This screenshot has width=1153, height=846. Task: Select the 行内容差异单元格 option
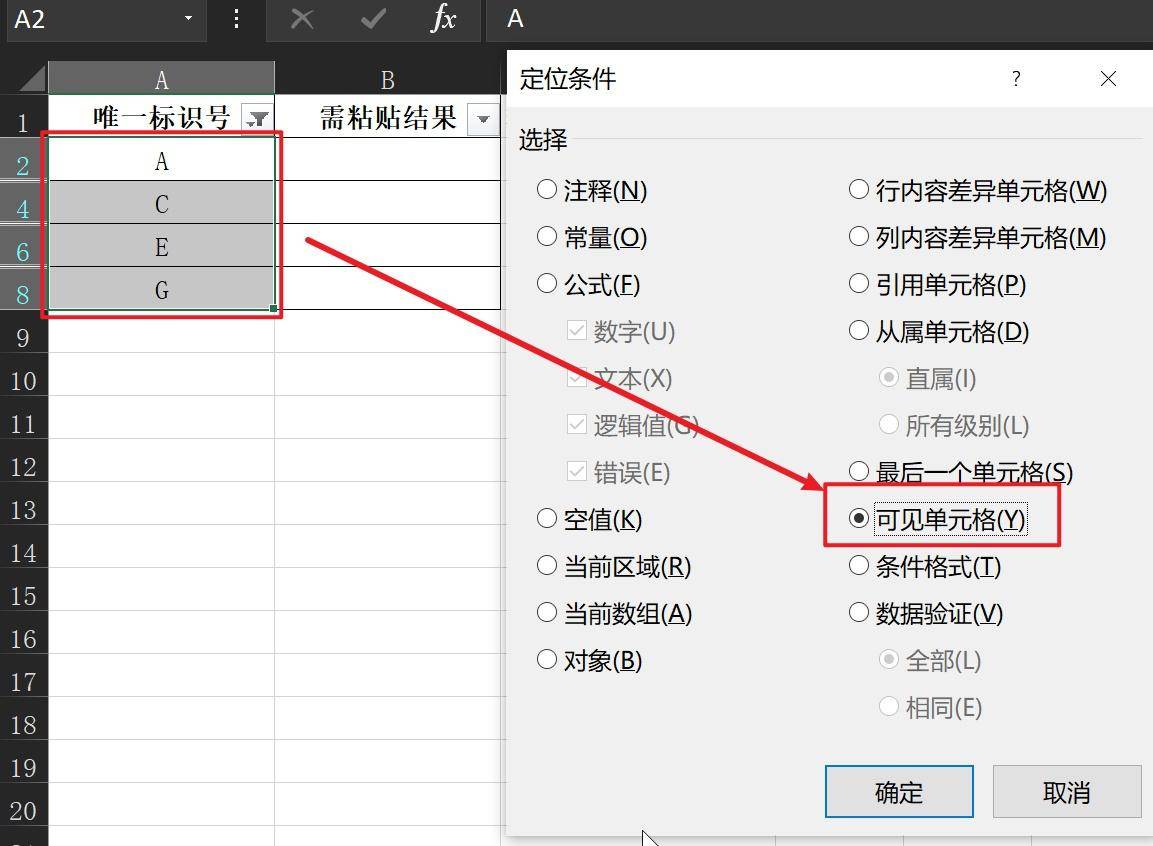coord(859,190)
